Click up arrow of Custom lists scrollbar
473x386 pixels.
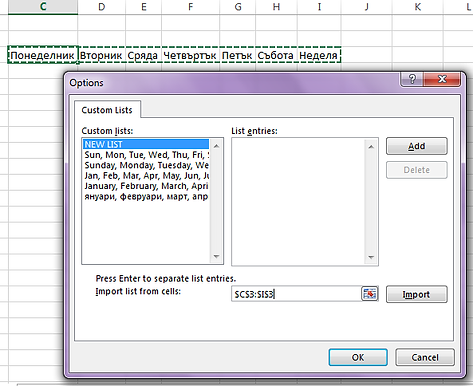point(216,146)
